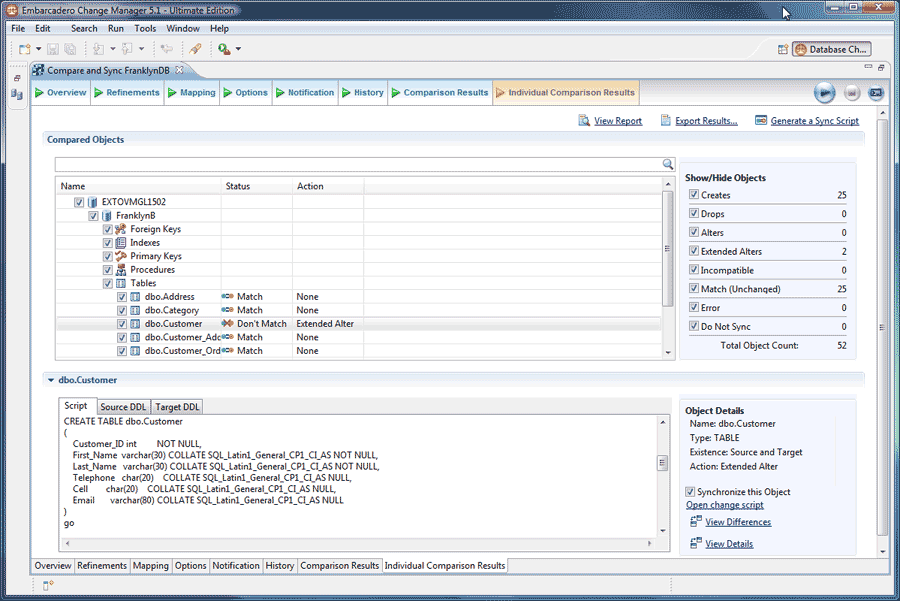The width and height of the screenshot is (900, 601).
Task: Uncheck the Foreign Keys checkbox
Action: click(x=107, y=229)
